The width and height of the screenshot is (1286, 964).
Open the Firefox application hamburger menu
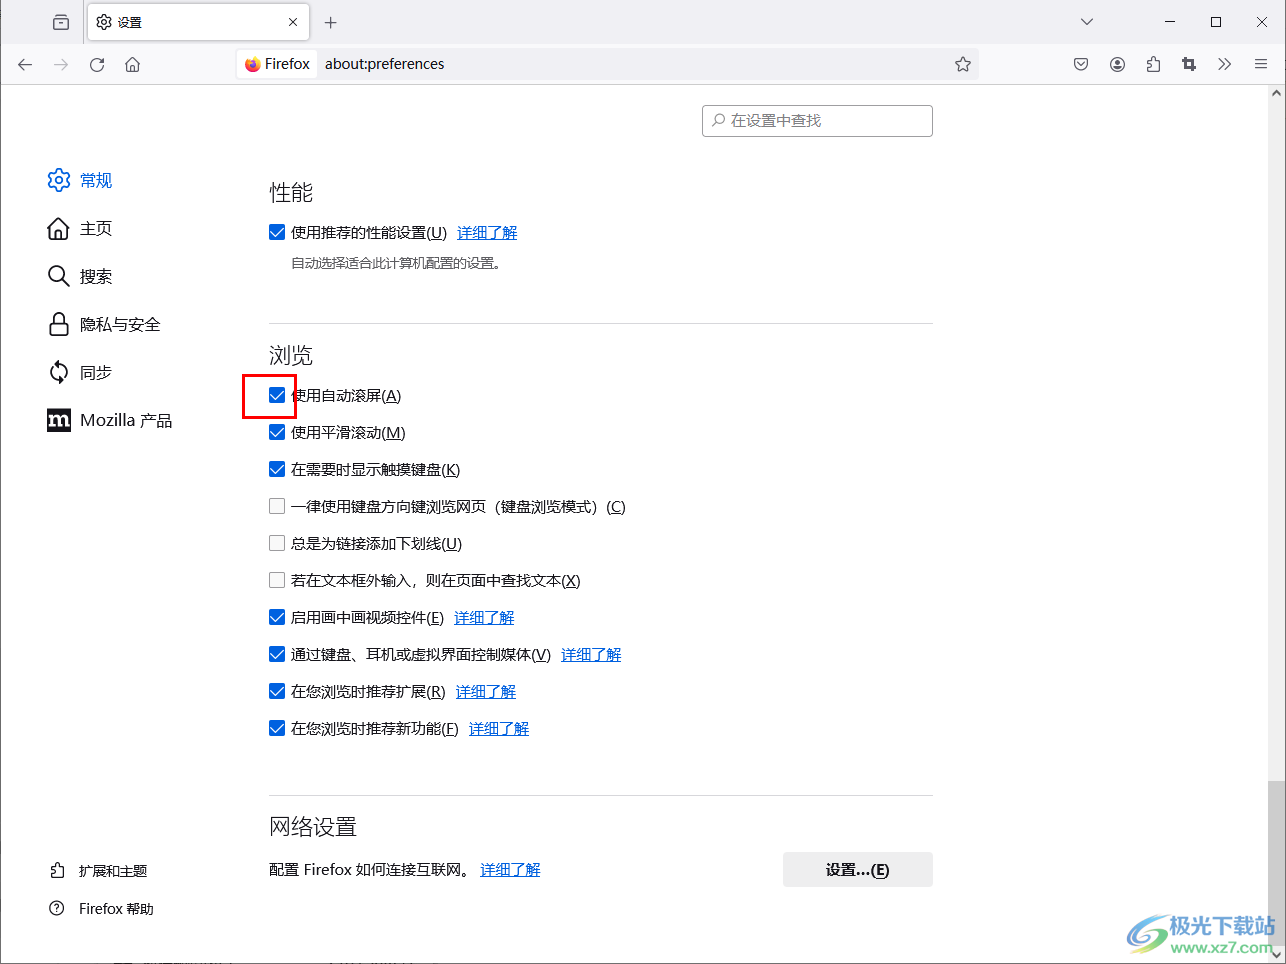1261,64
